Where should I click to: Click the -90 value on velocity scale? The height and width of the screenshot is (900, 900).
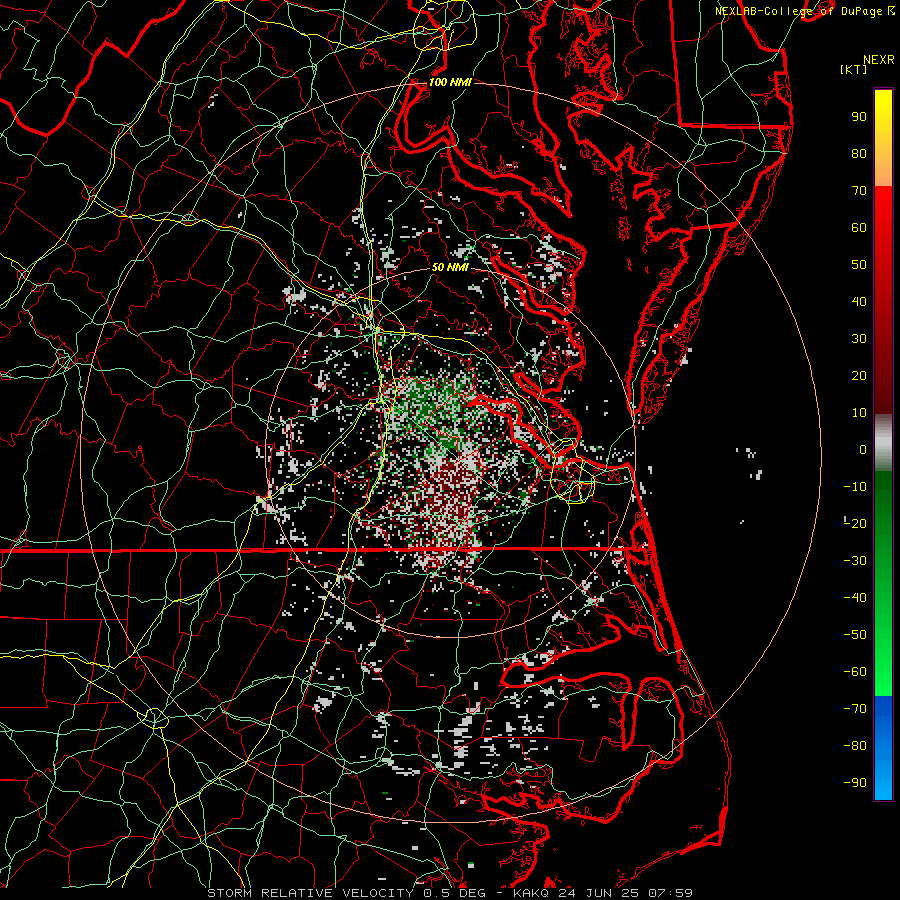tap(855, 783)
